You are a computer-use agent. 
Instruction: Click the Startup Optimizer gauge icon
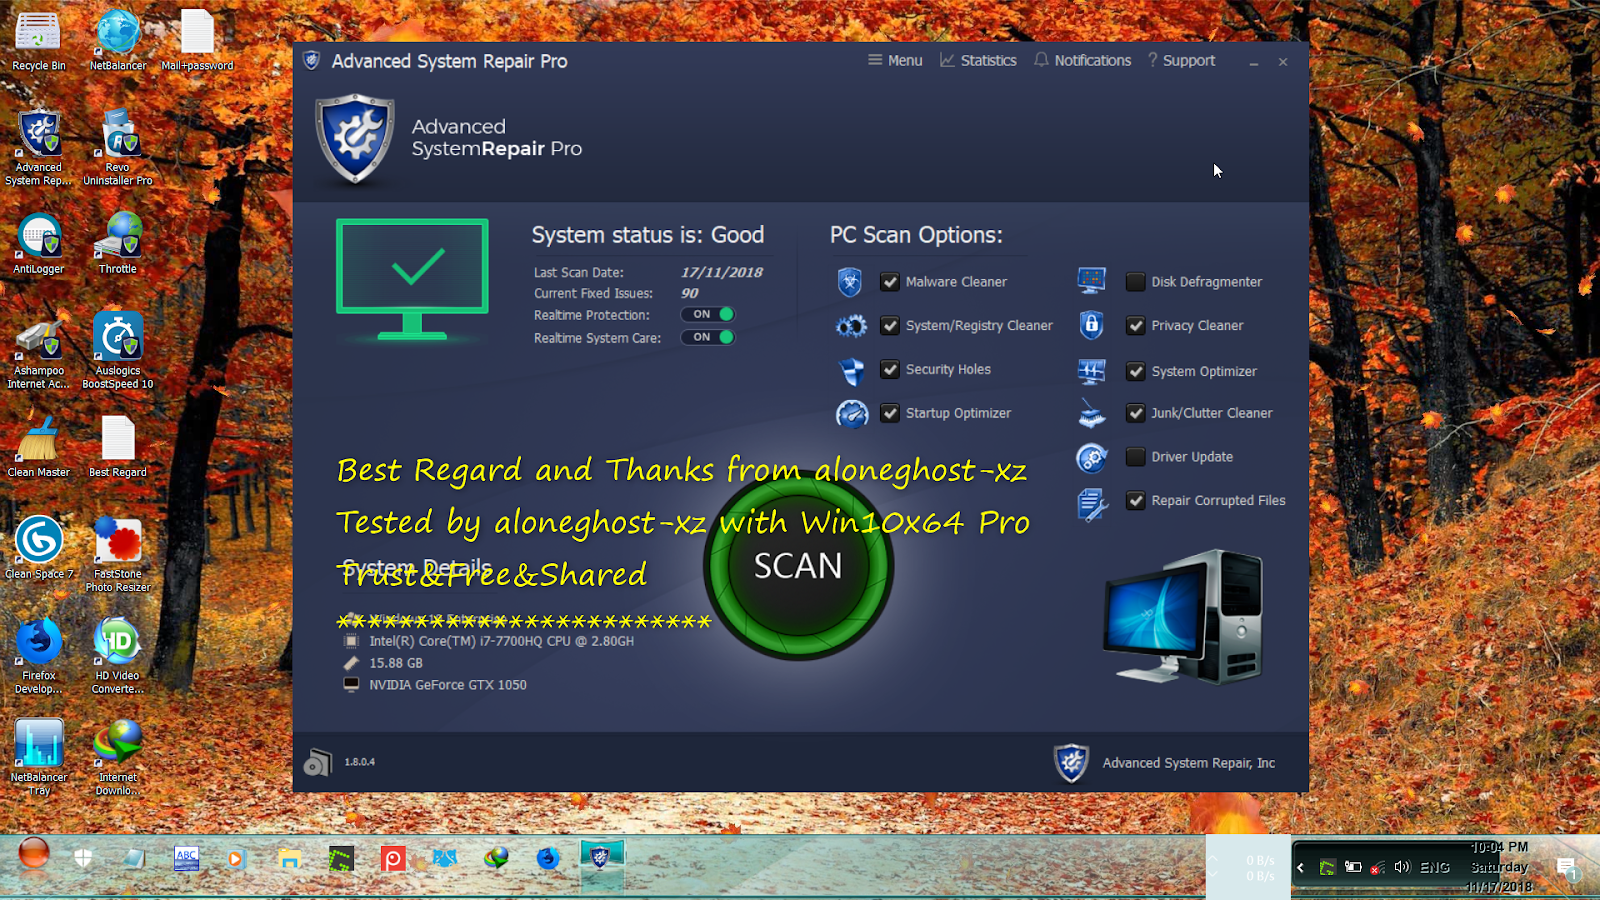coord(852,413)
